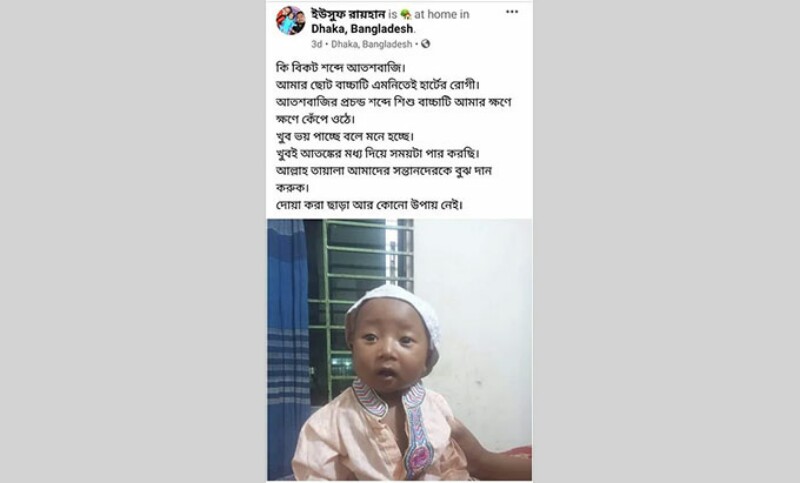Open author profile ইউসুফ রায়হান
The width and height of the screenshot is (800, 483).
point(348,14)
